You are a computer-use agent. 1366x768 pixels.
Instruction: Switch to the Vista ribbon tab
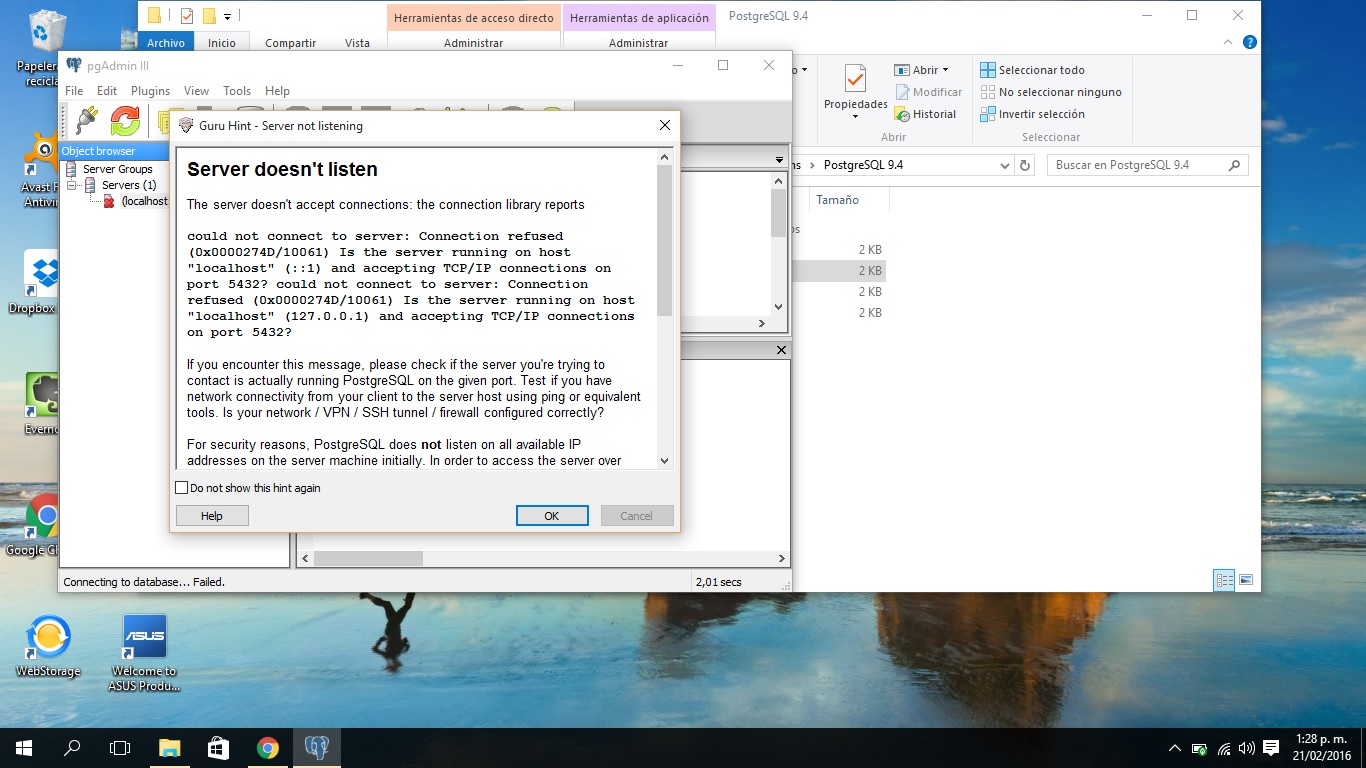(357, 43)
